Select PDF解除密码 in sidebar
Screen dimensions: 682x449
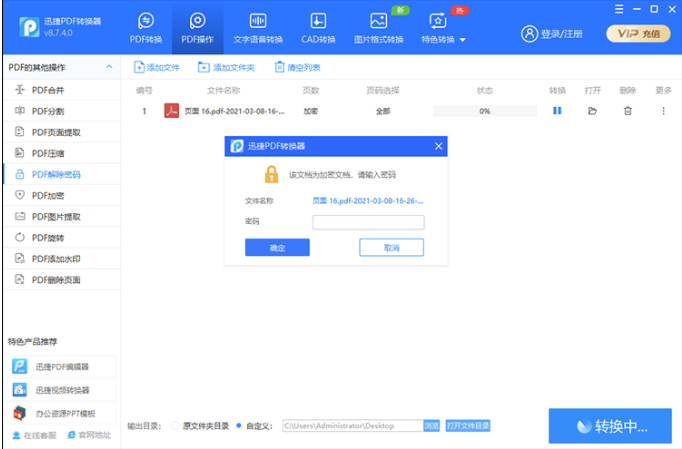62,174
